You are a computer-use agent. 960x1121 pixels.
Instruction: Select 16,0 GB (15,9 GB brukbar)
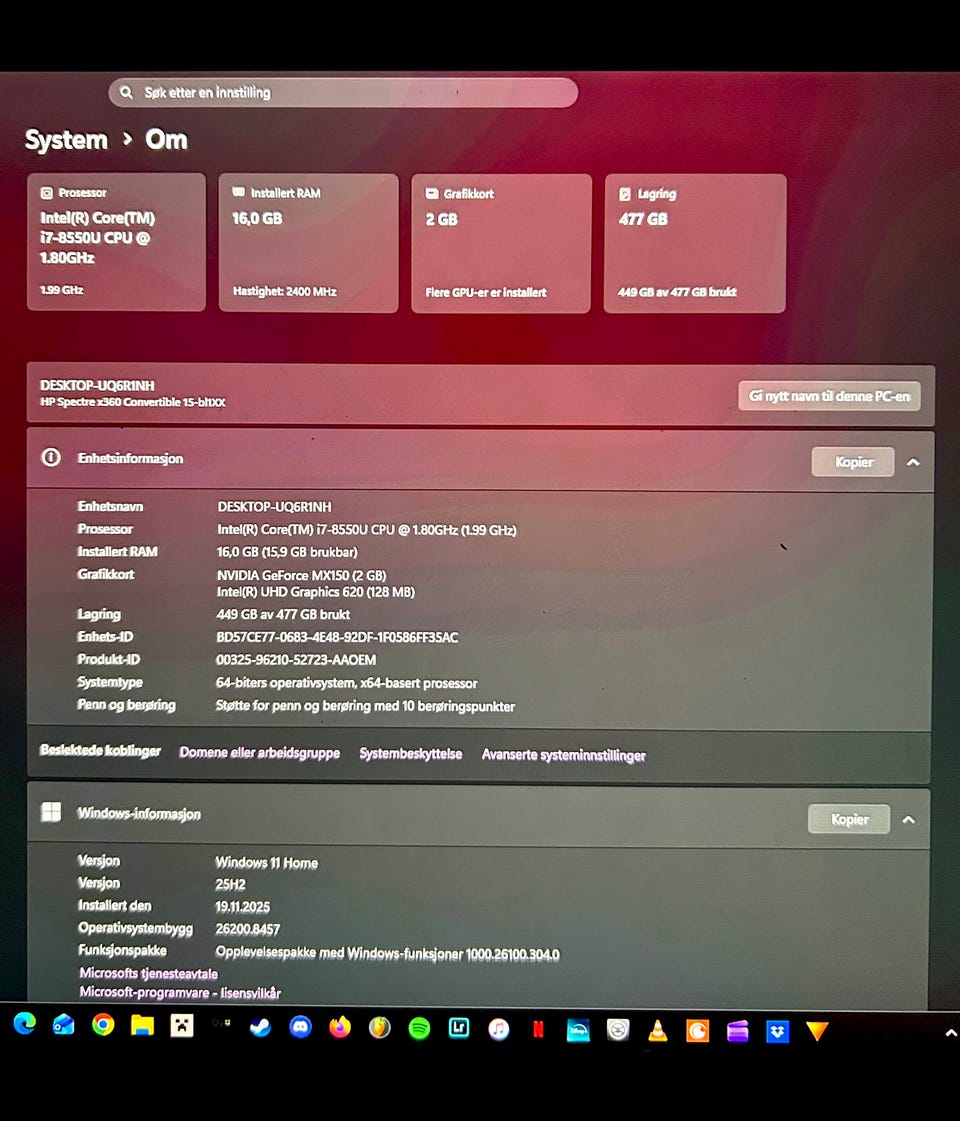pos(287,552)
